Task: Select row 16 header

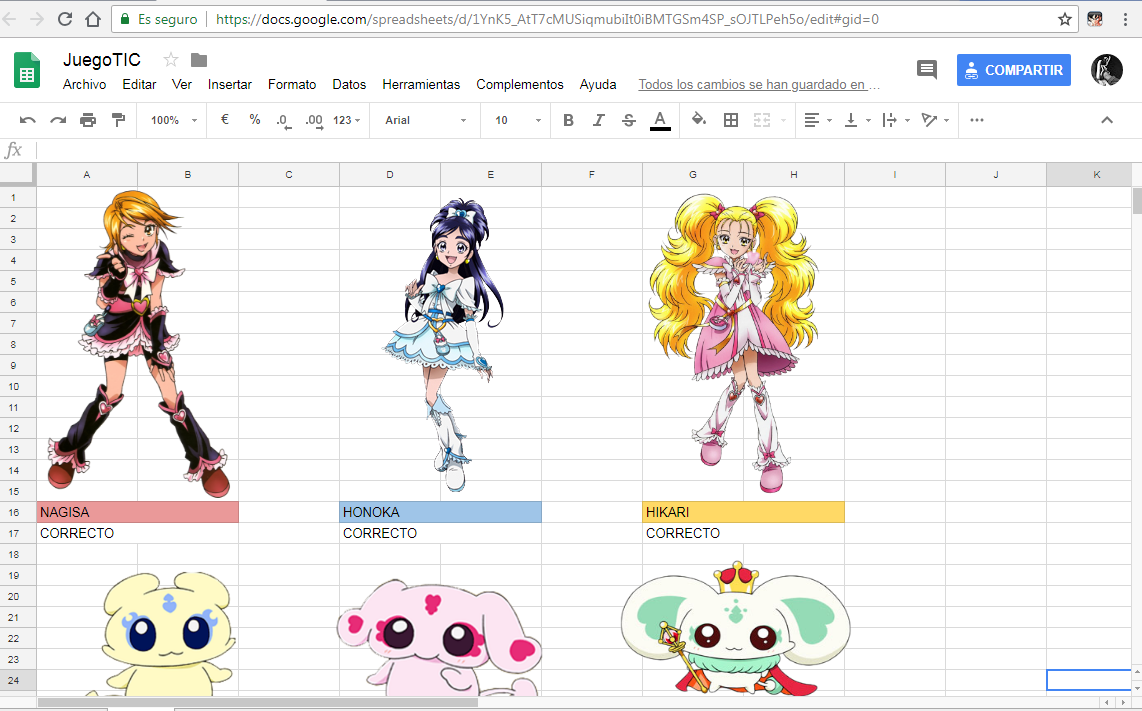Action: (x=17, y=512)
